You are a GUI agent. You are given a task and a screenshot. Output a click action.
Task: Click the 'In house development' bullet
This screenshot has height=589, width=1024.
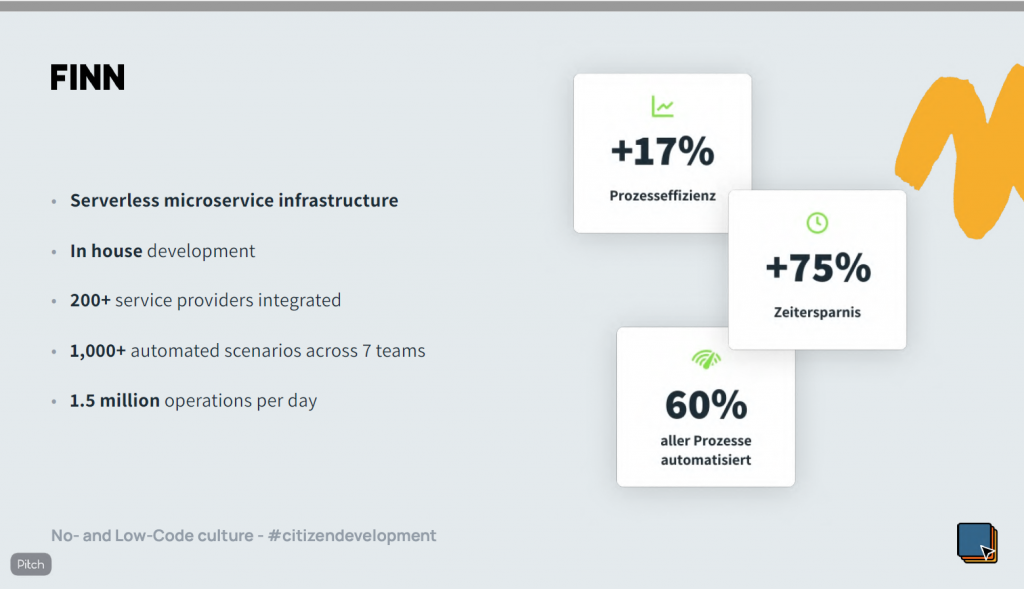(162, 251)
